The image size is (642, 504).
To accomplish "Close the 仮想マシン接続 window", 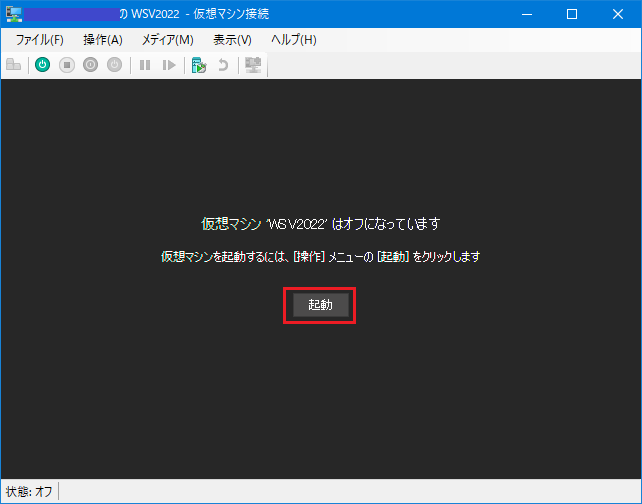I will point(618,14).
